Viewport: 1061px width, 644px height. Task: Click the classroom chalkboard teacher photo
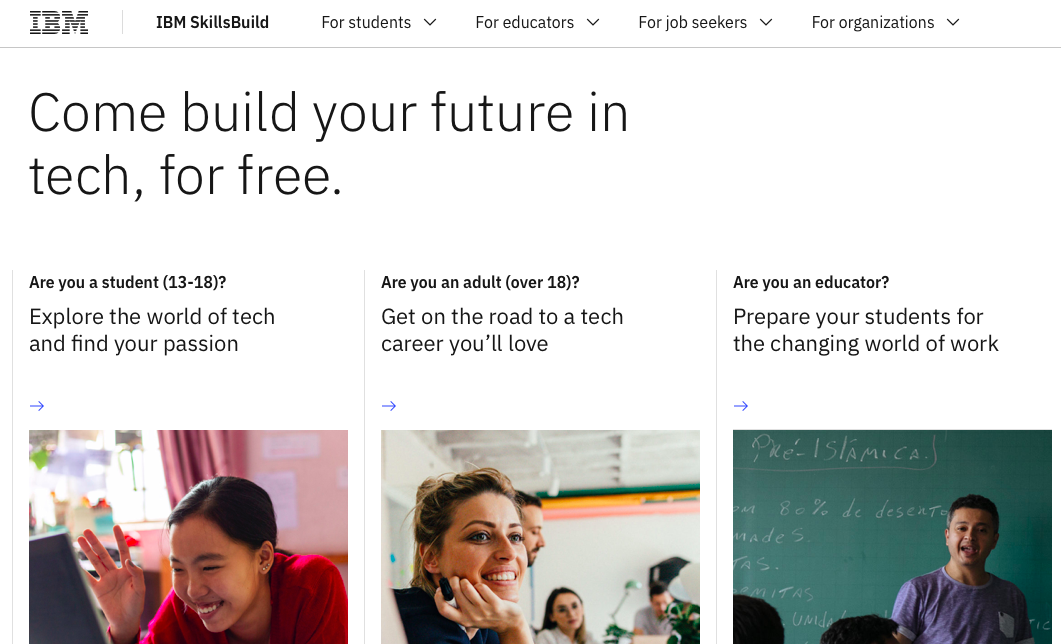(x=892, y=537)
